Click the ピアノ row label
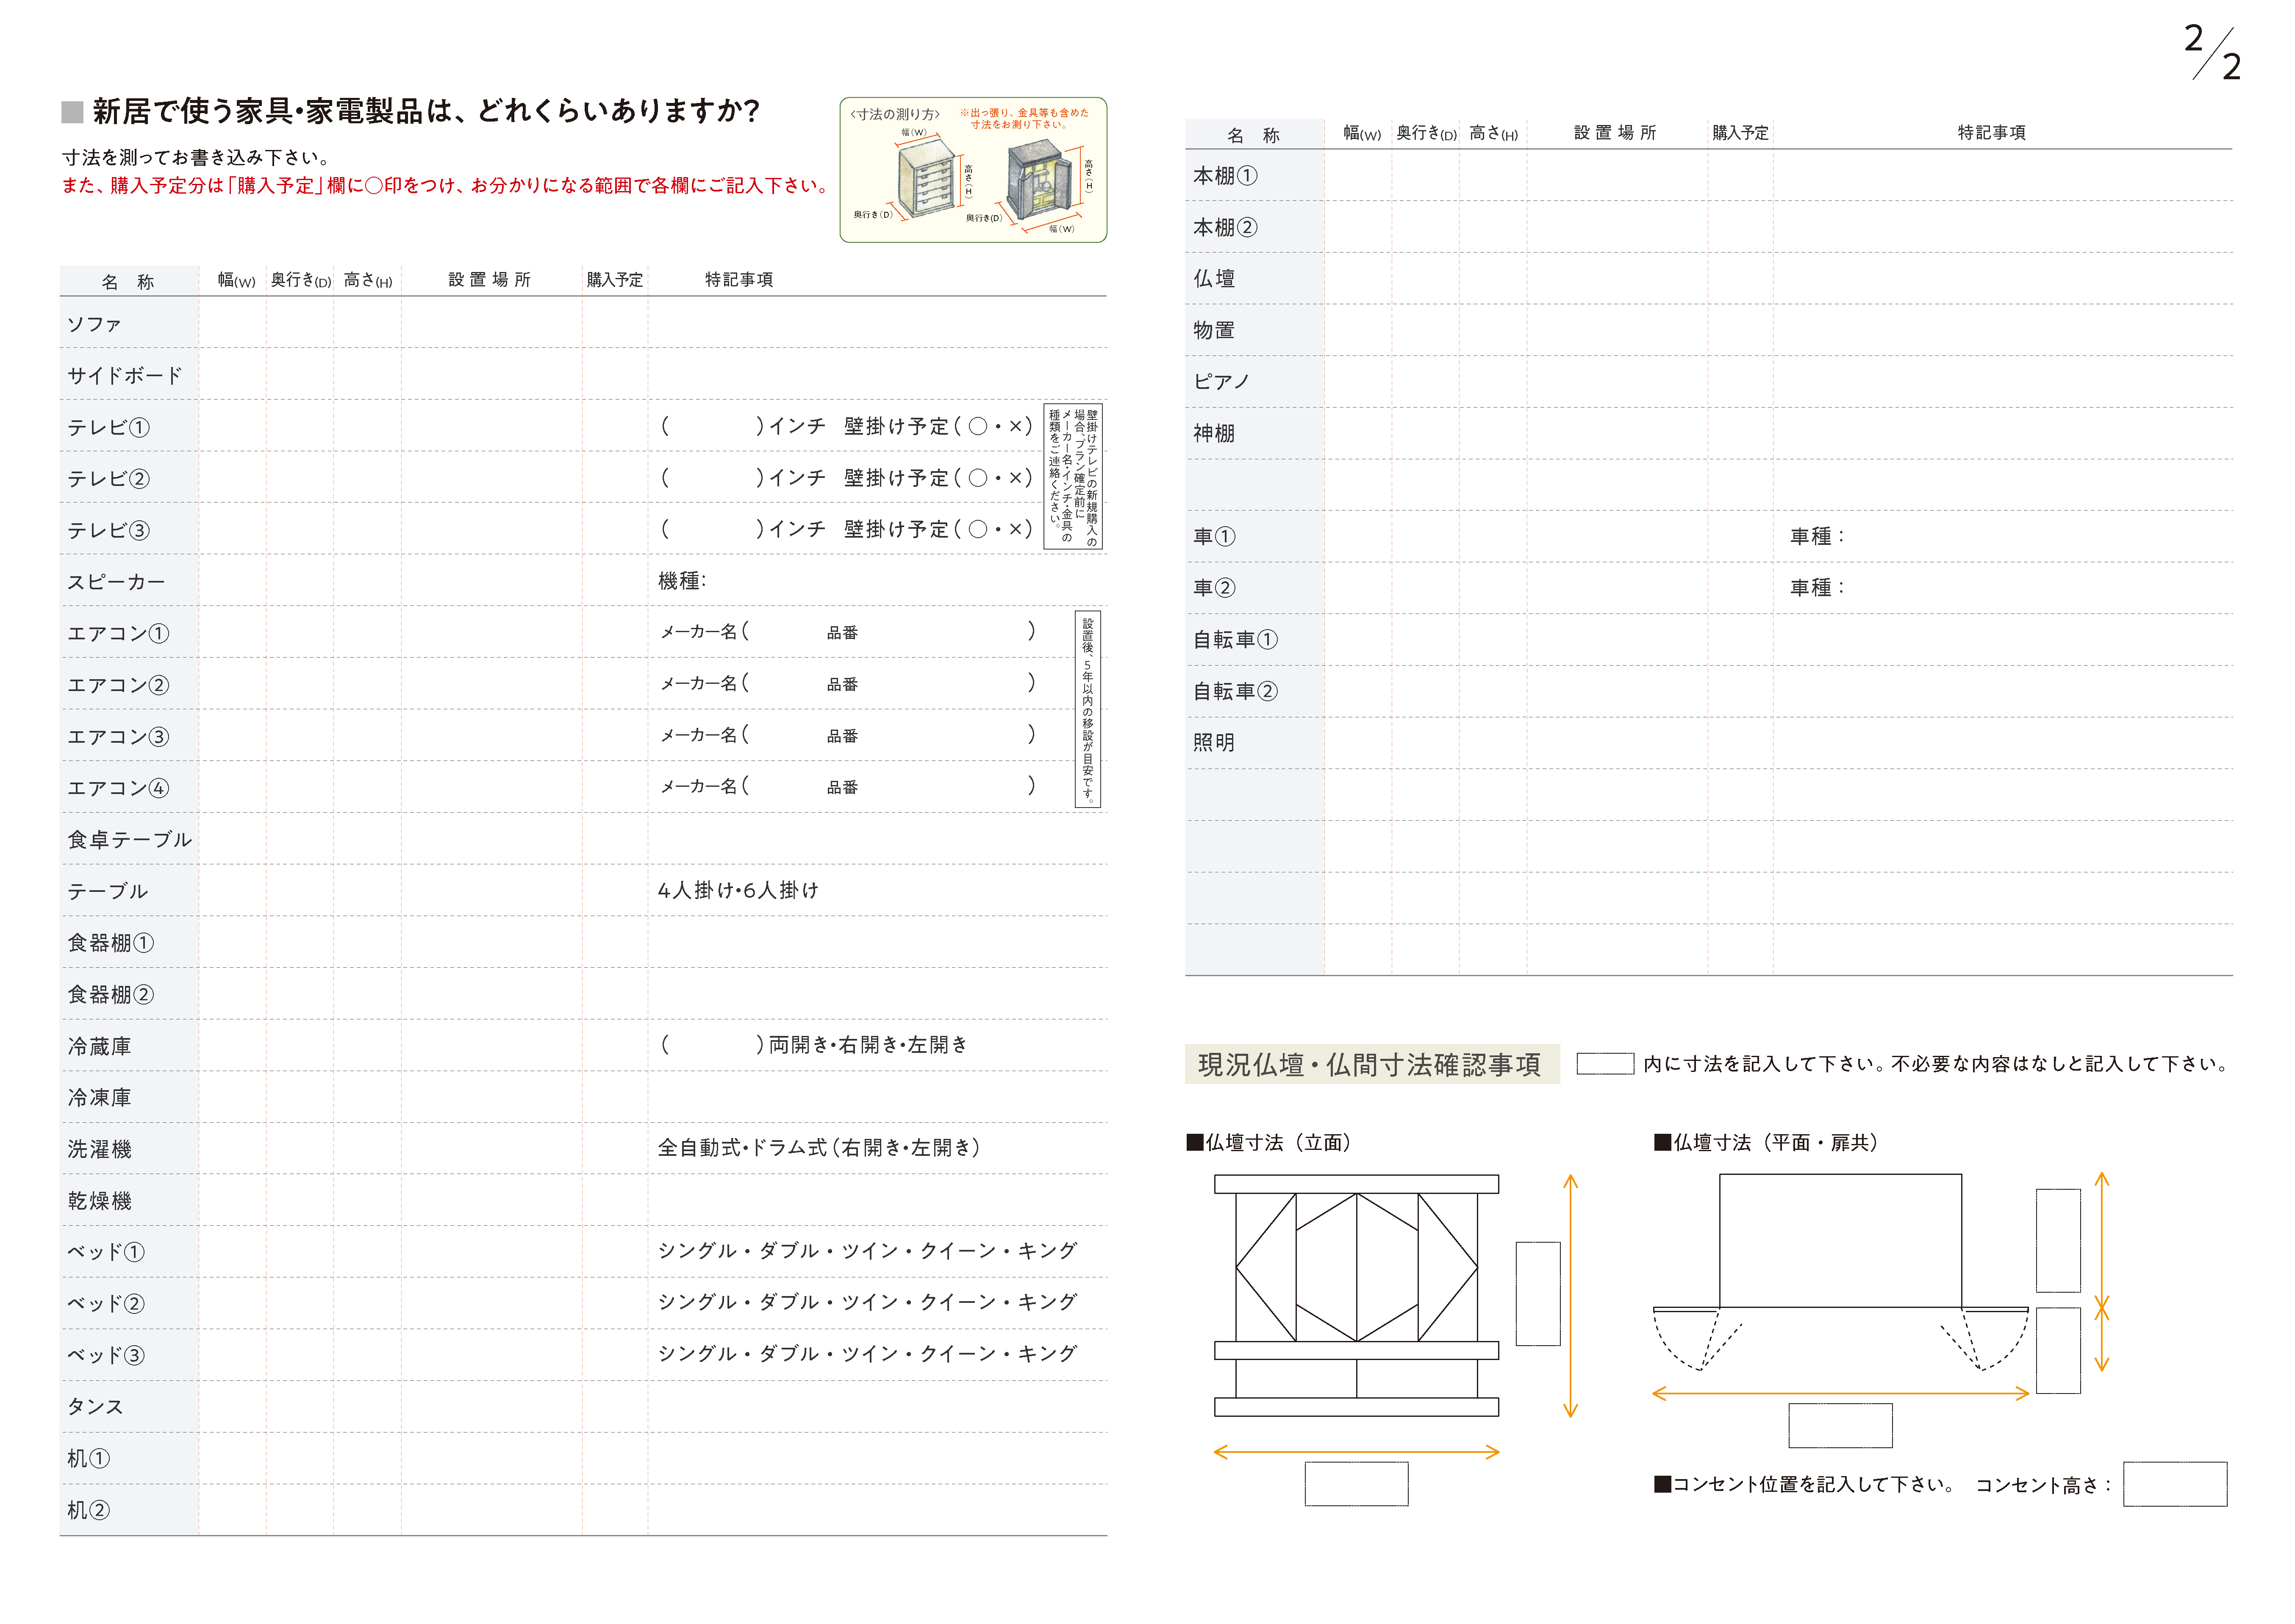The width and height of the screenshot is (2295, 1624). (1221, 382)
